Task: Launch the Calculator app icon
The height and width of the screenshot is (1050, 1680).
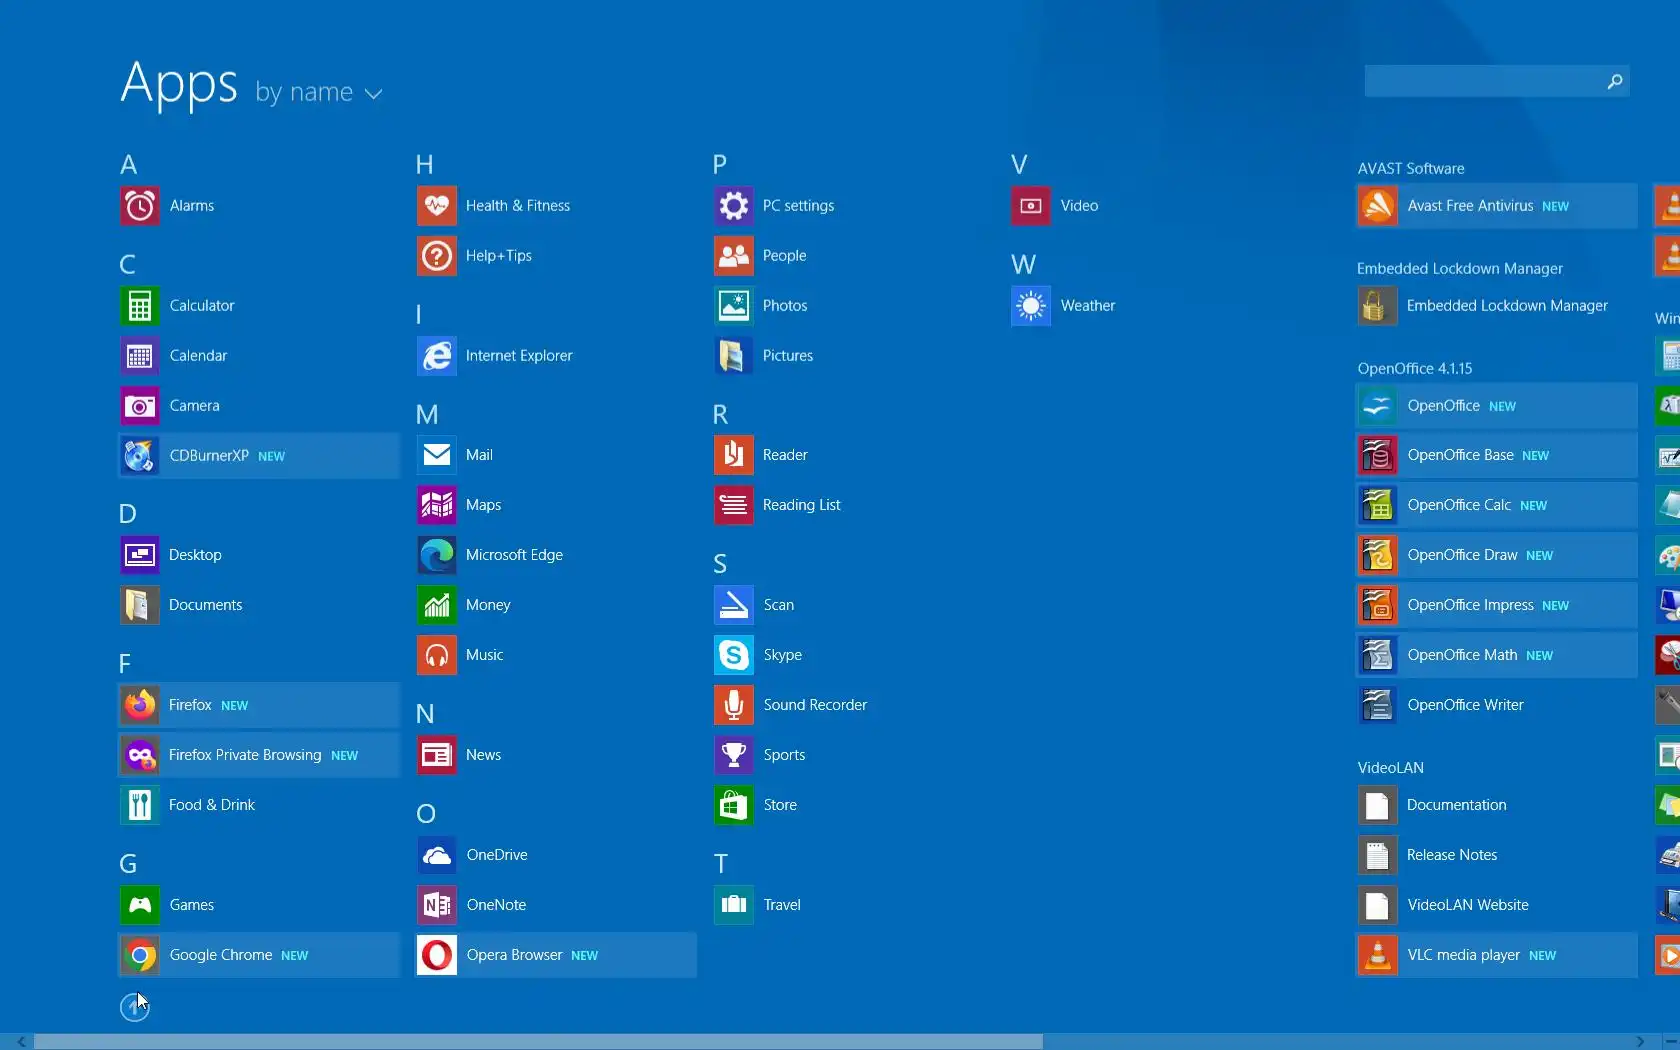Action: coord(140,306)
